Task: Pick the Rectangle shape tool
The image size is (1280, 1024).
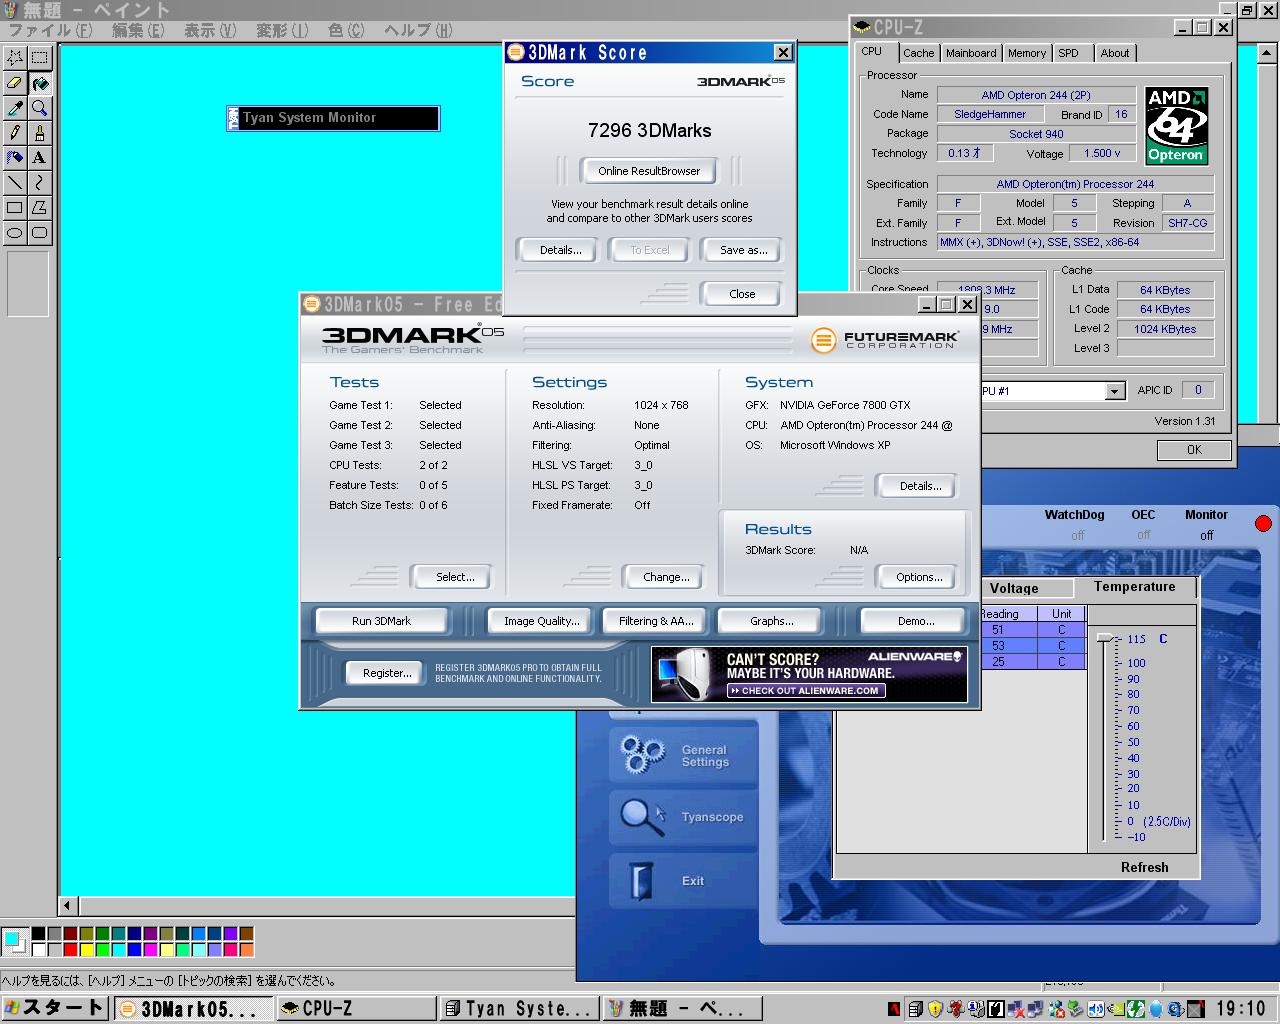Action: point(15,207)
